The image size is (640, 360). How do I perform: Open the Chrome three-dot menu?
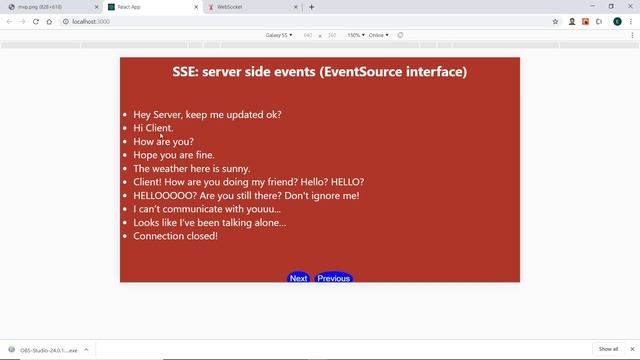tap(631, 22)
